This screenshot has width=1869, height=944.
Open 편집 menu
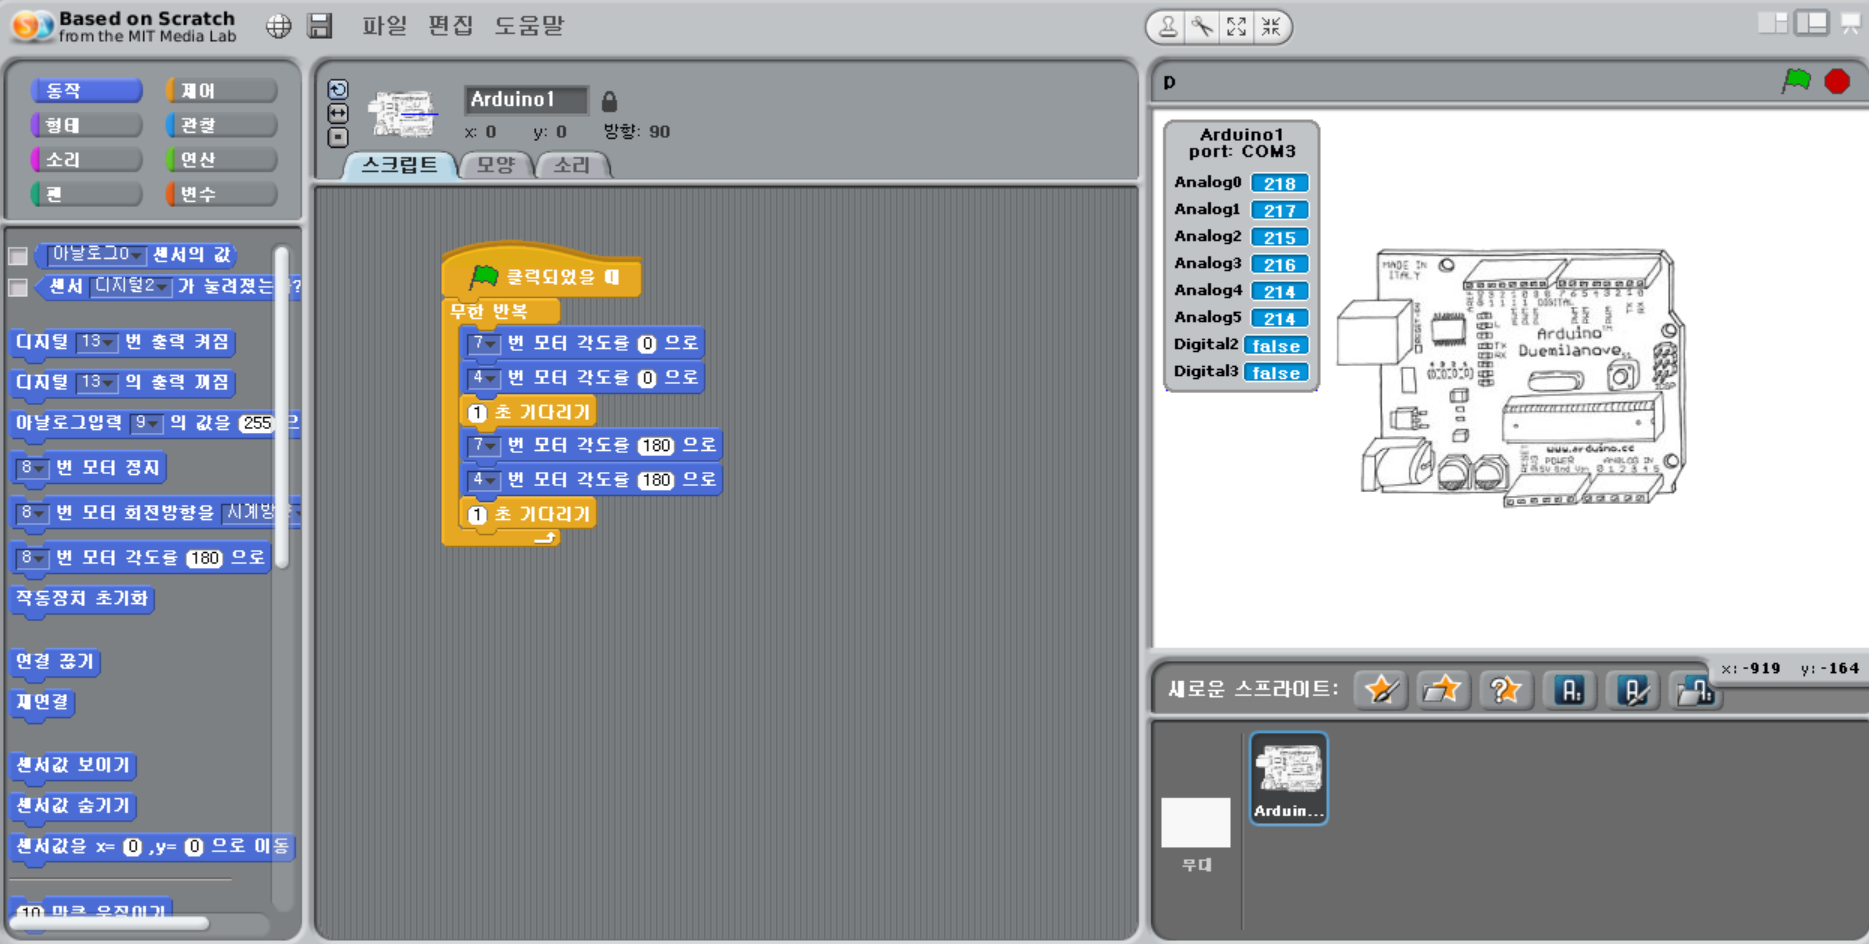point(451,25)
